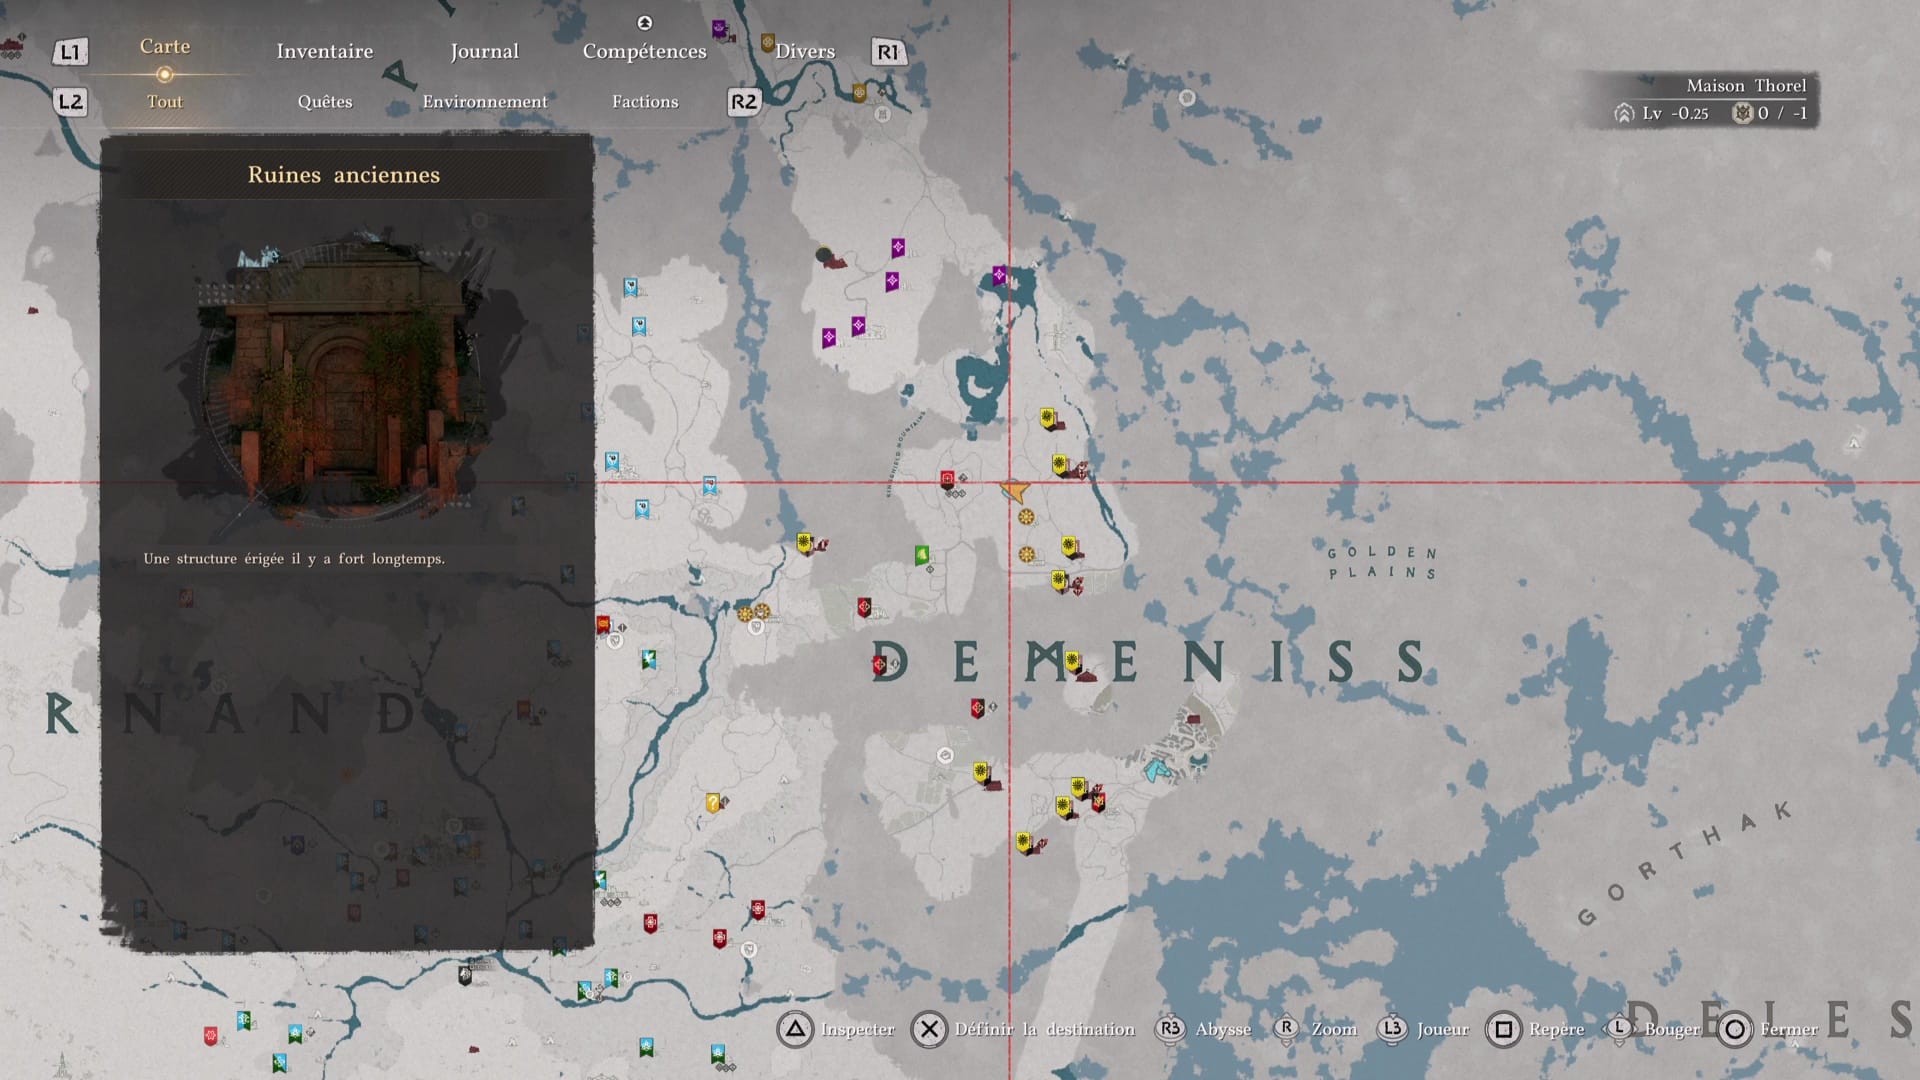Filter the map by Environnement

(x=484, y=101)
